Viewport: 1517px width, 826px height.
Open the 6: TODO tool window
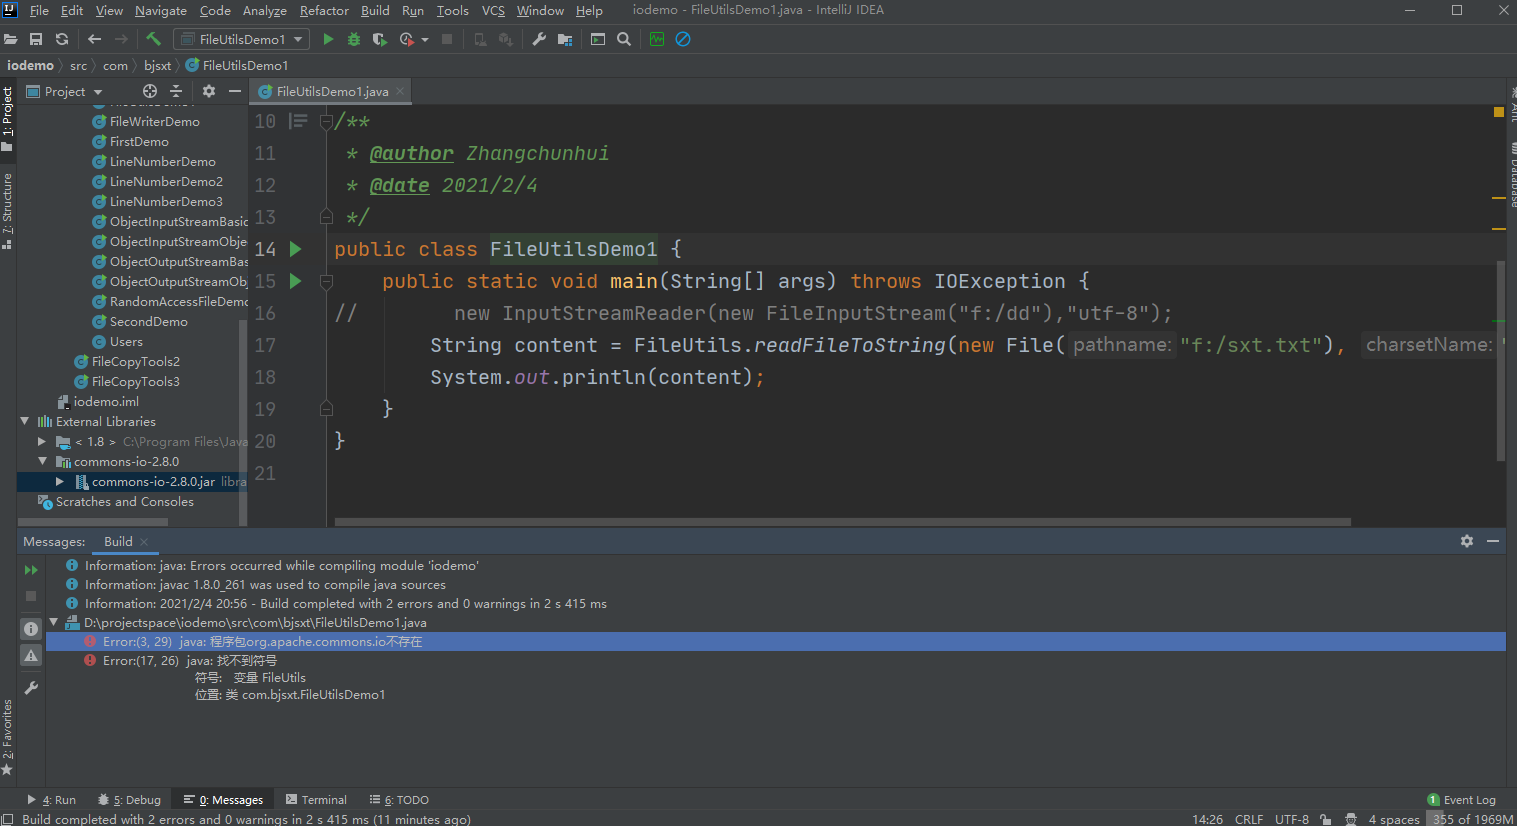(x=399, y=800)
